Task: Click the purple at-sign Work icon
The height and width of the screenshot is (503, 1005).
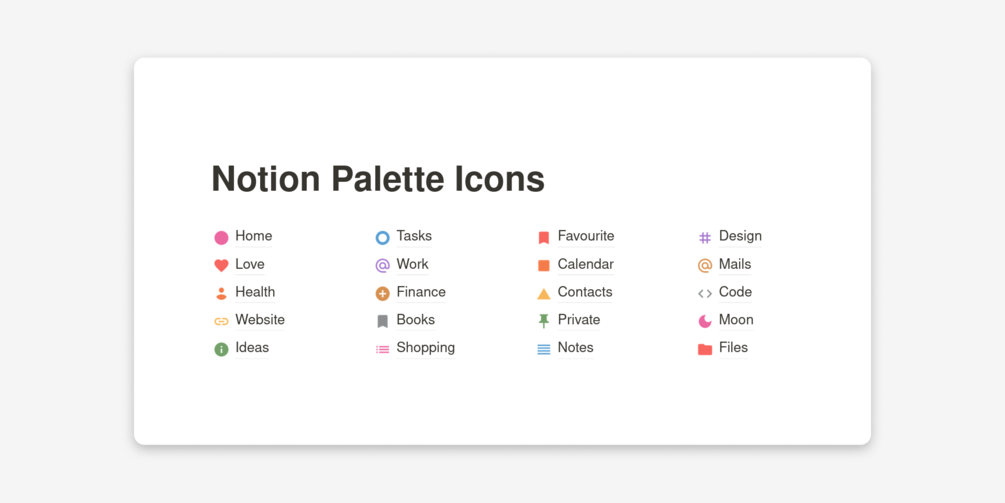Action: tap(382, 265)
